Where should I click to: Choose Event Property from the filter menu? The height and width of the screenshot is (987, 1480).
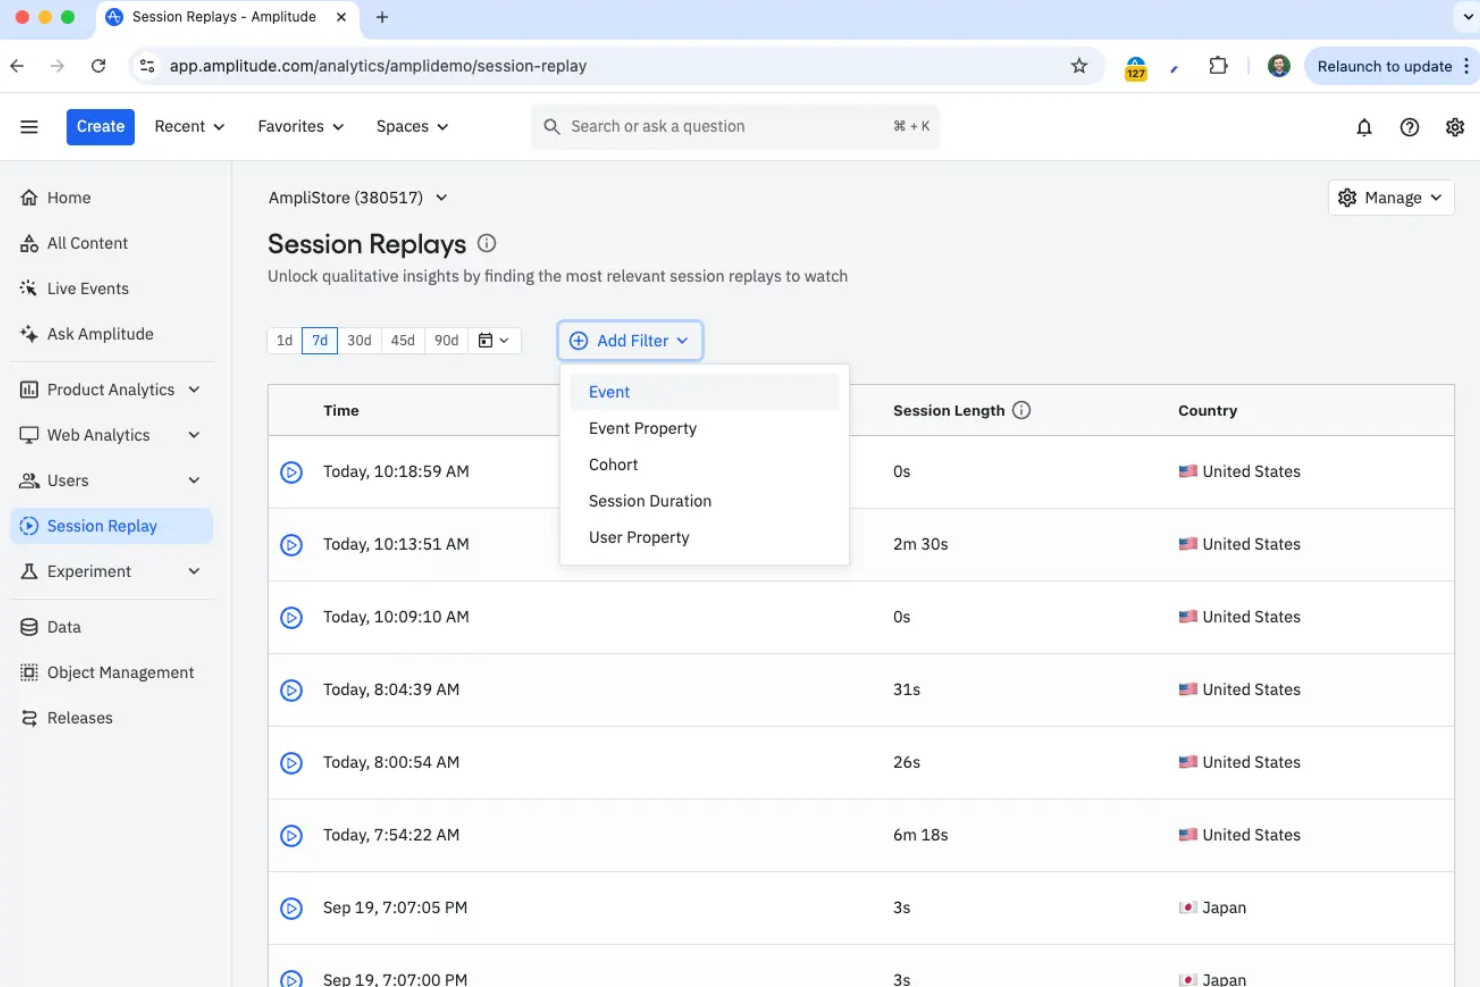click(704, 429)
